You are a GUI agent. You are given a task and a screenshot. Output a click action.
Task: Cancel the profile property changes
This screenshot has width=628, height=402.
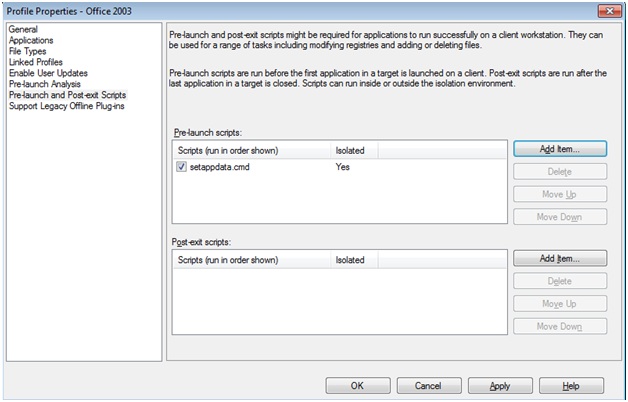pos(427,385)
